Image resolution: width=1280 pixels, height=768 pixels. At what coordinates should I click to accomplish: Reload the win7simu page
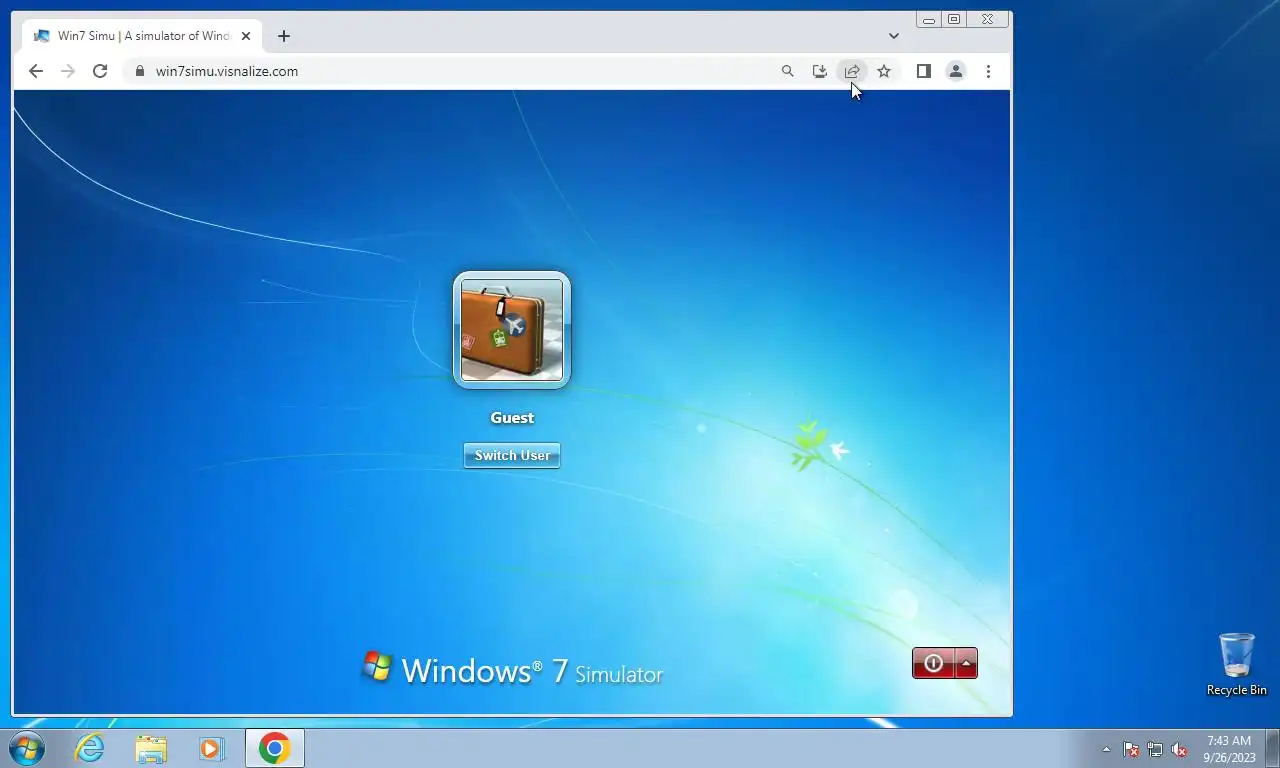[x=100, y=71]
